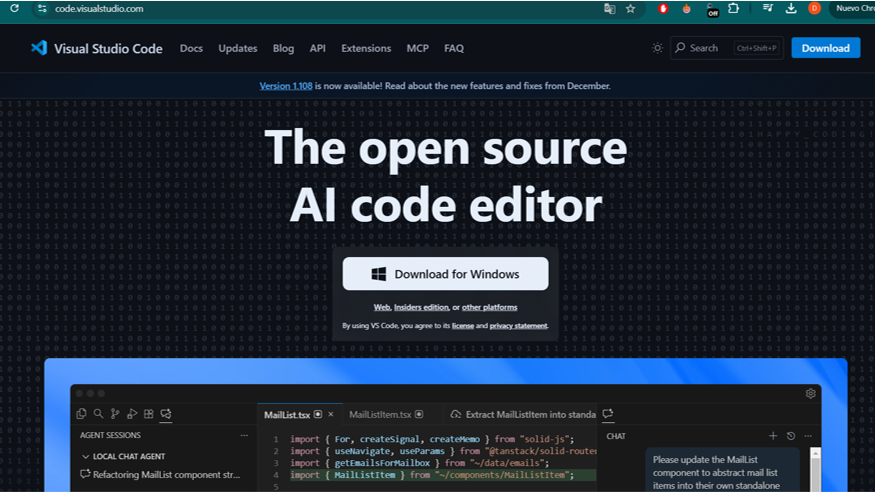875x492 pixels.
Task: Open the Extensions nav link
Action: [x=366, y=49]
